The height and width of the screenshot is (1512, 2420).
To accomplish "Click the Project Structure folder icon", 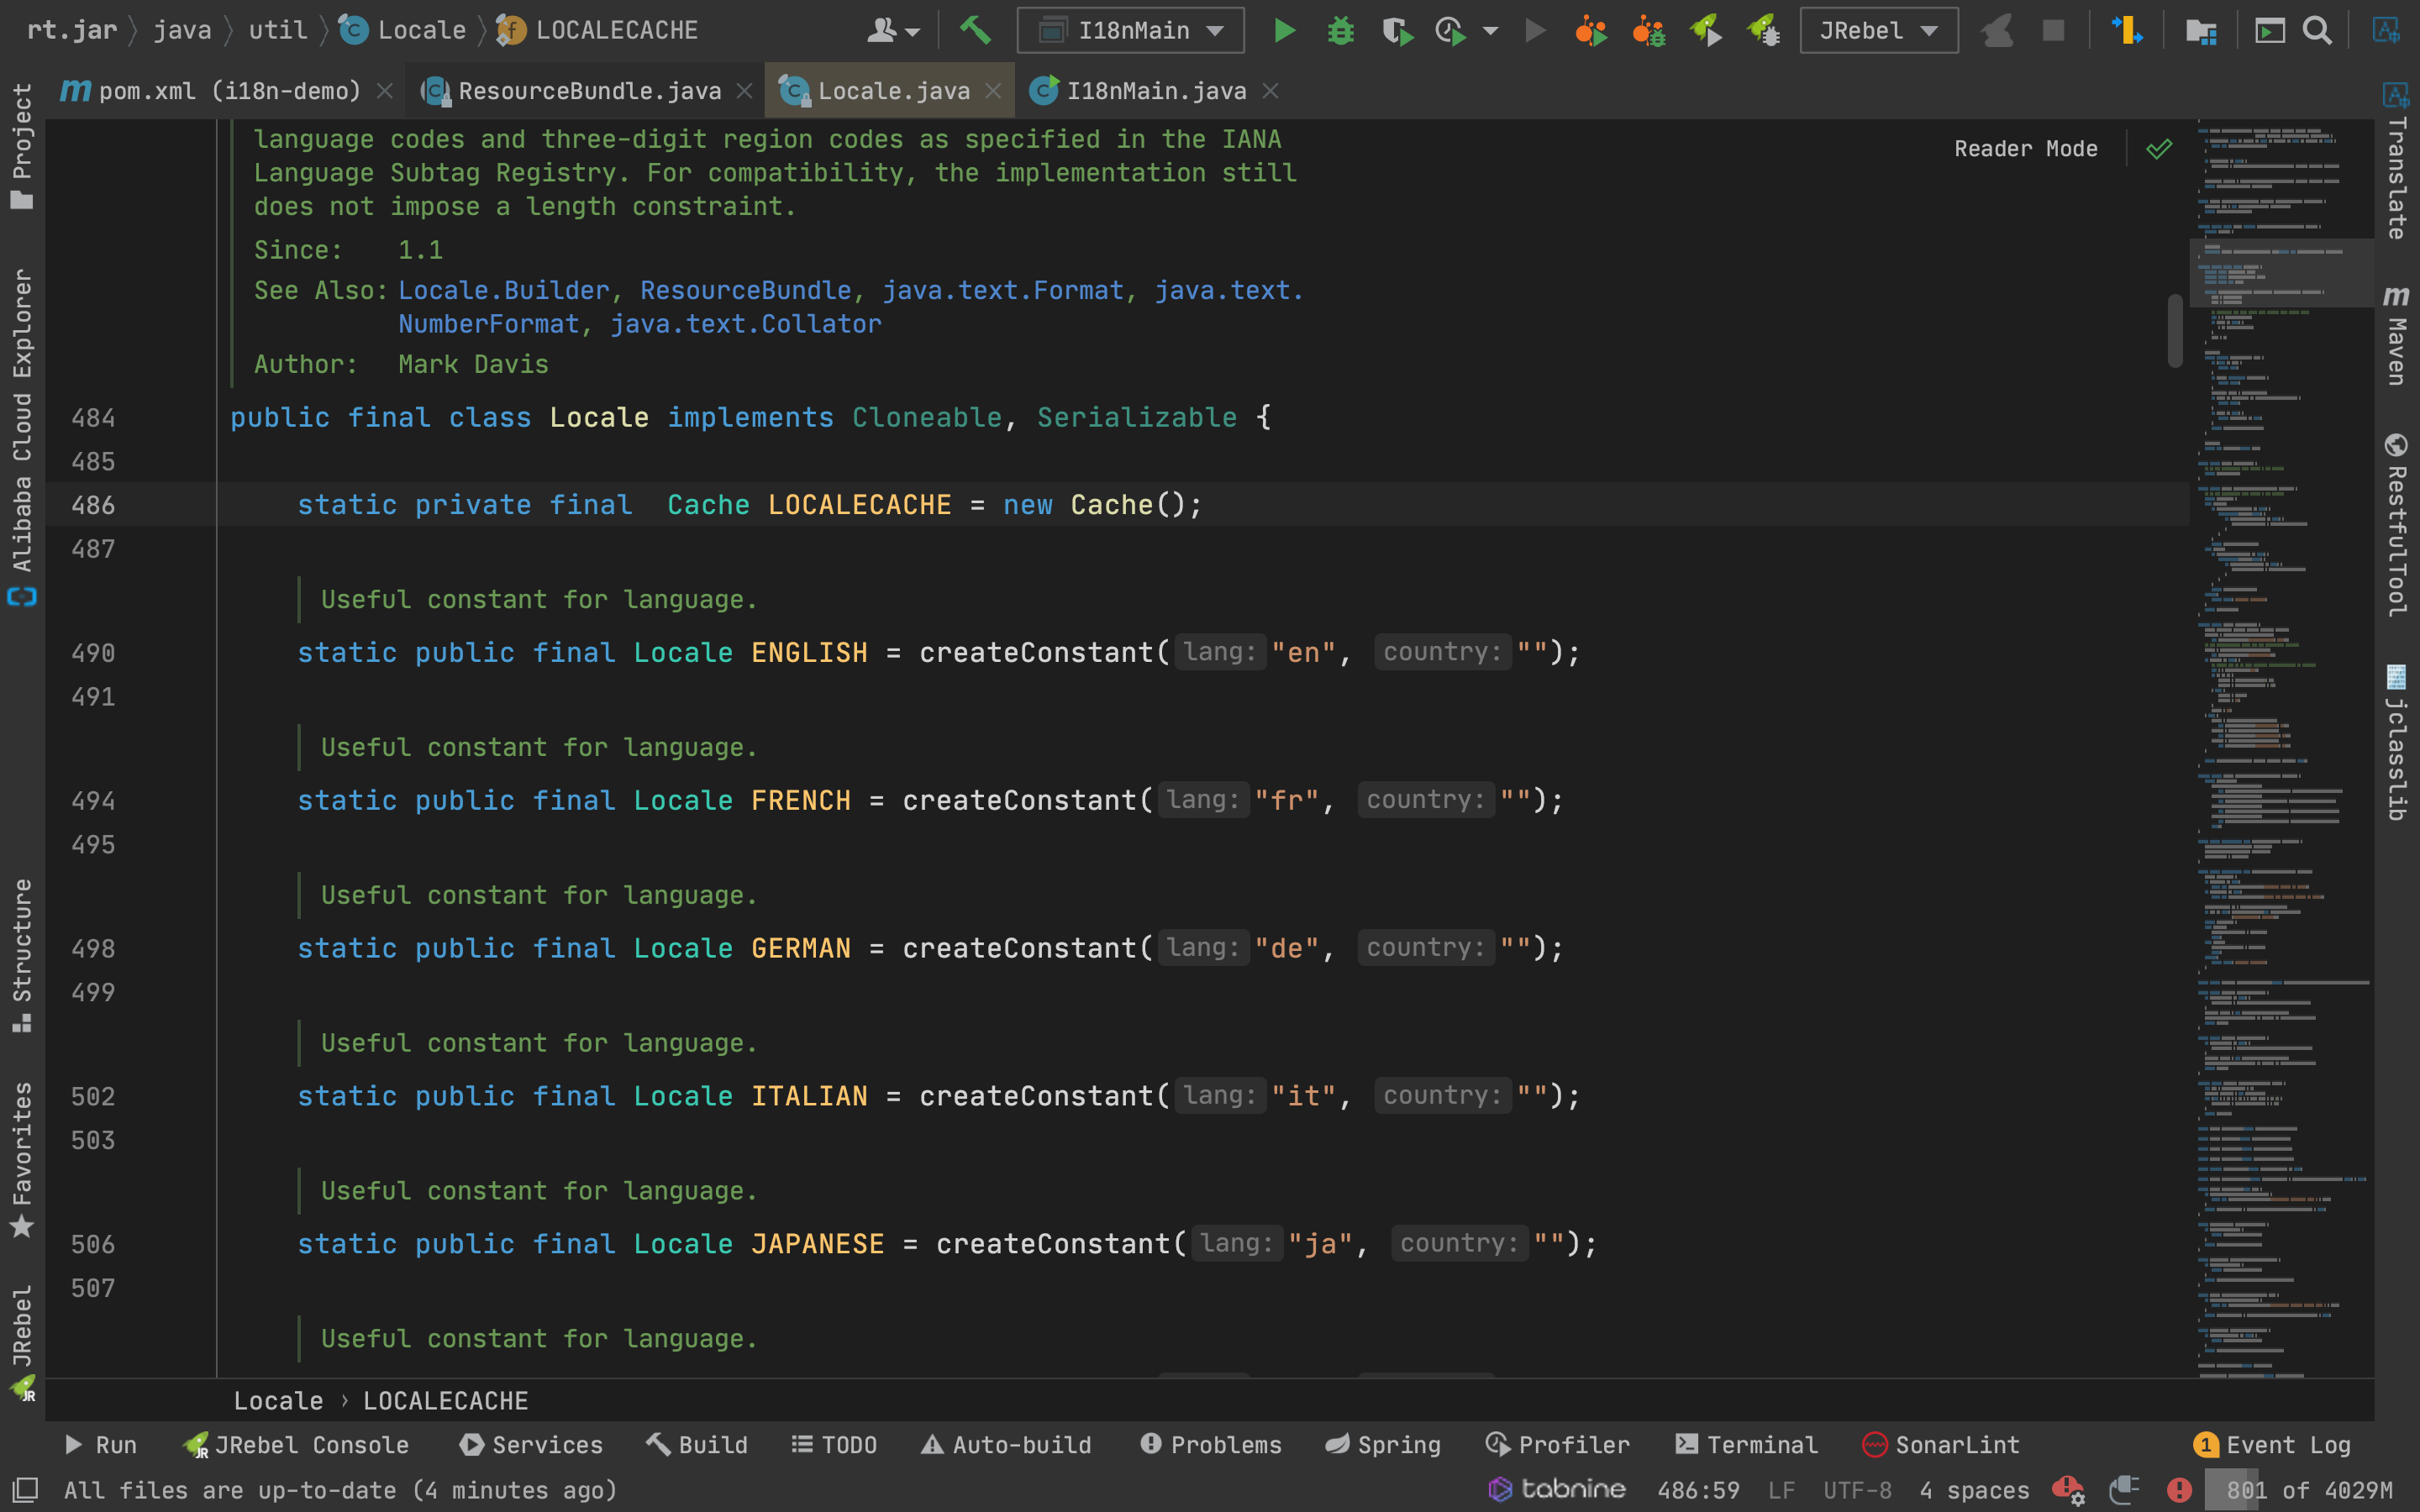I will pyautogui.click(x=2200, y=31).
